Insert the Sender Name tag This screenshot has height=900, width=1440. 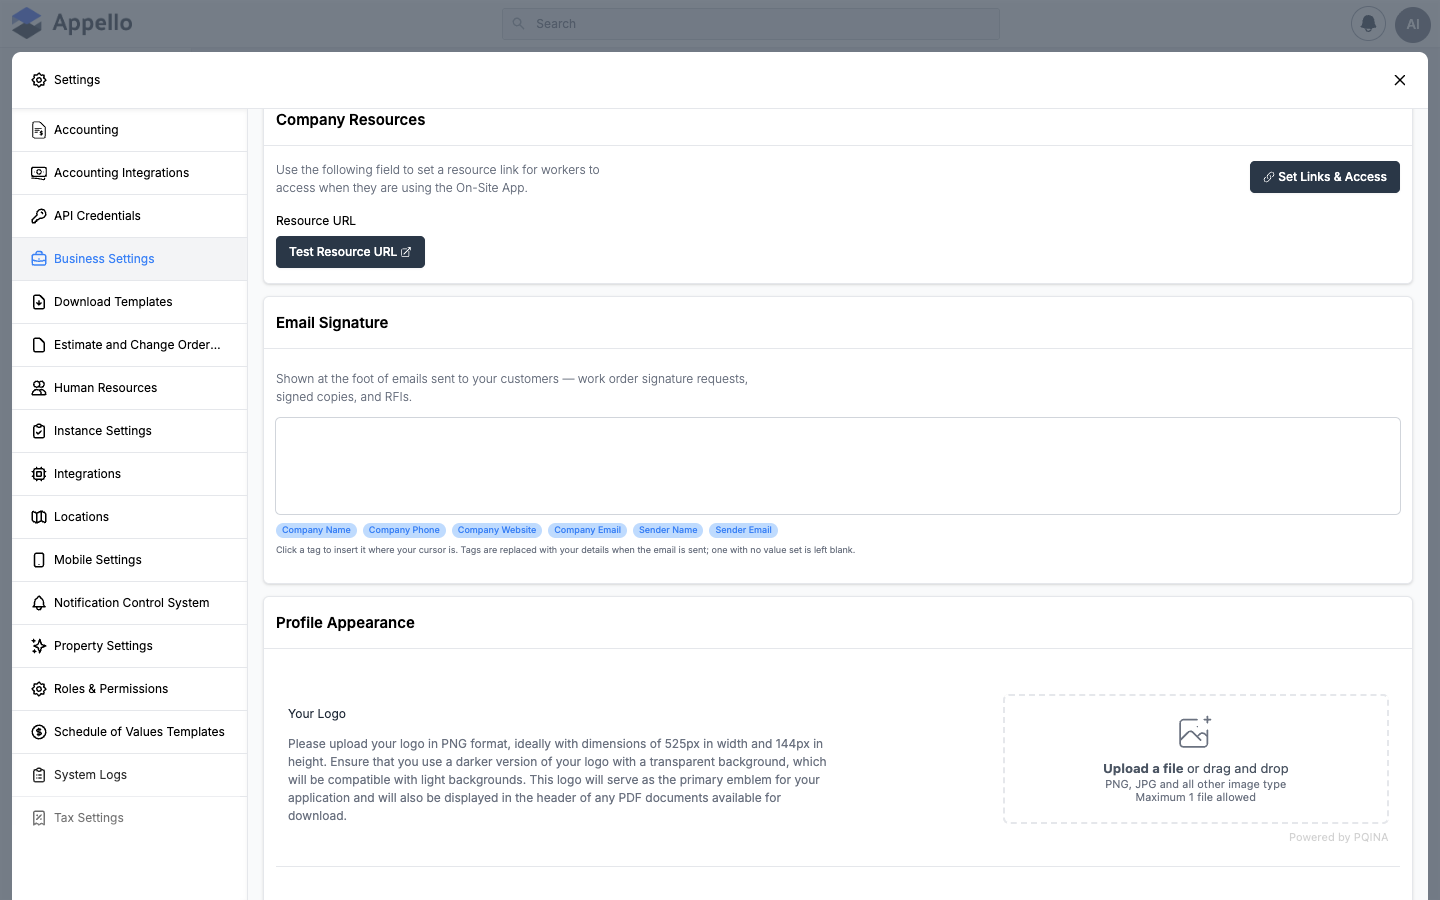(x=668, y=530)
